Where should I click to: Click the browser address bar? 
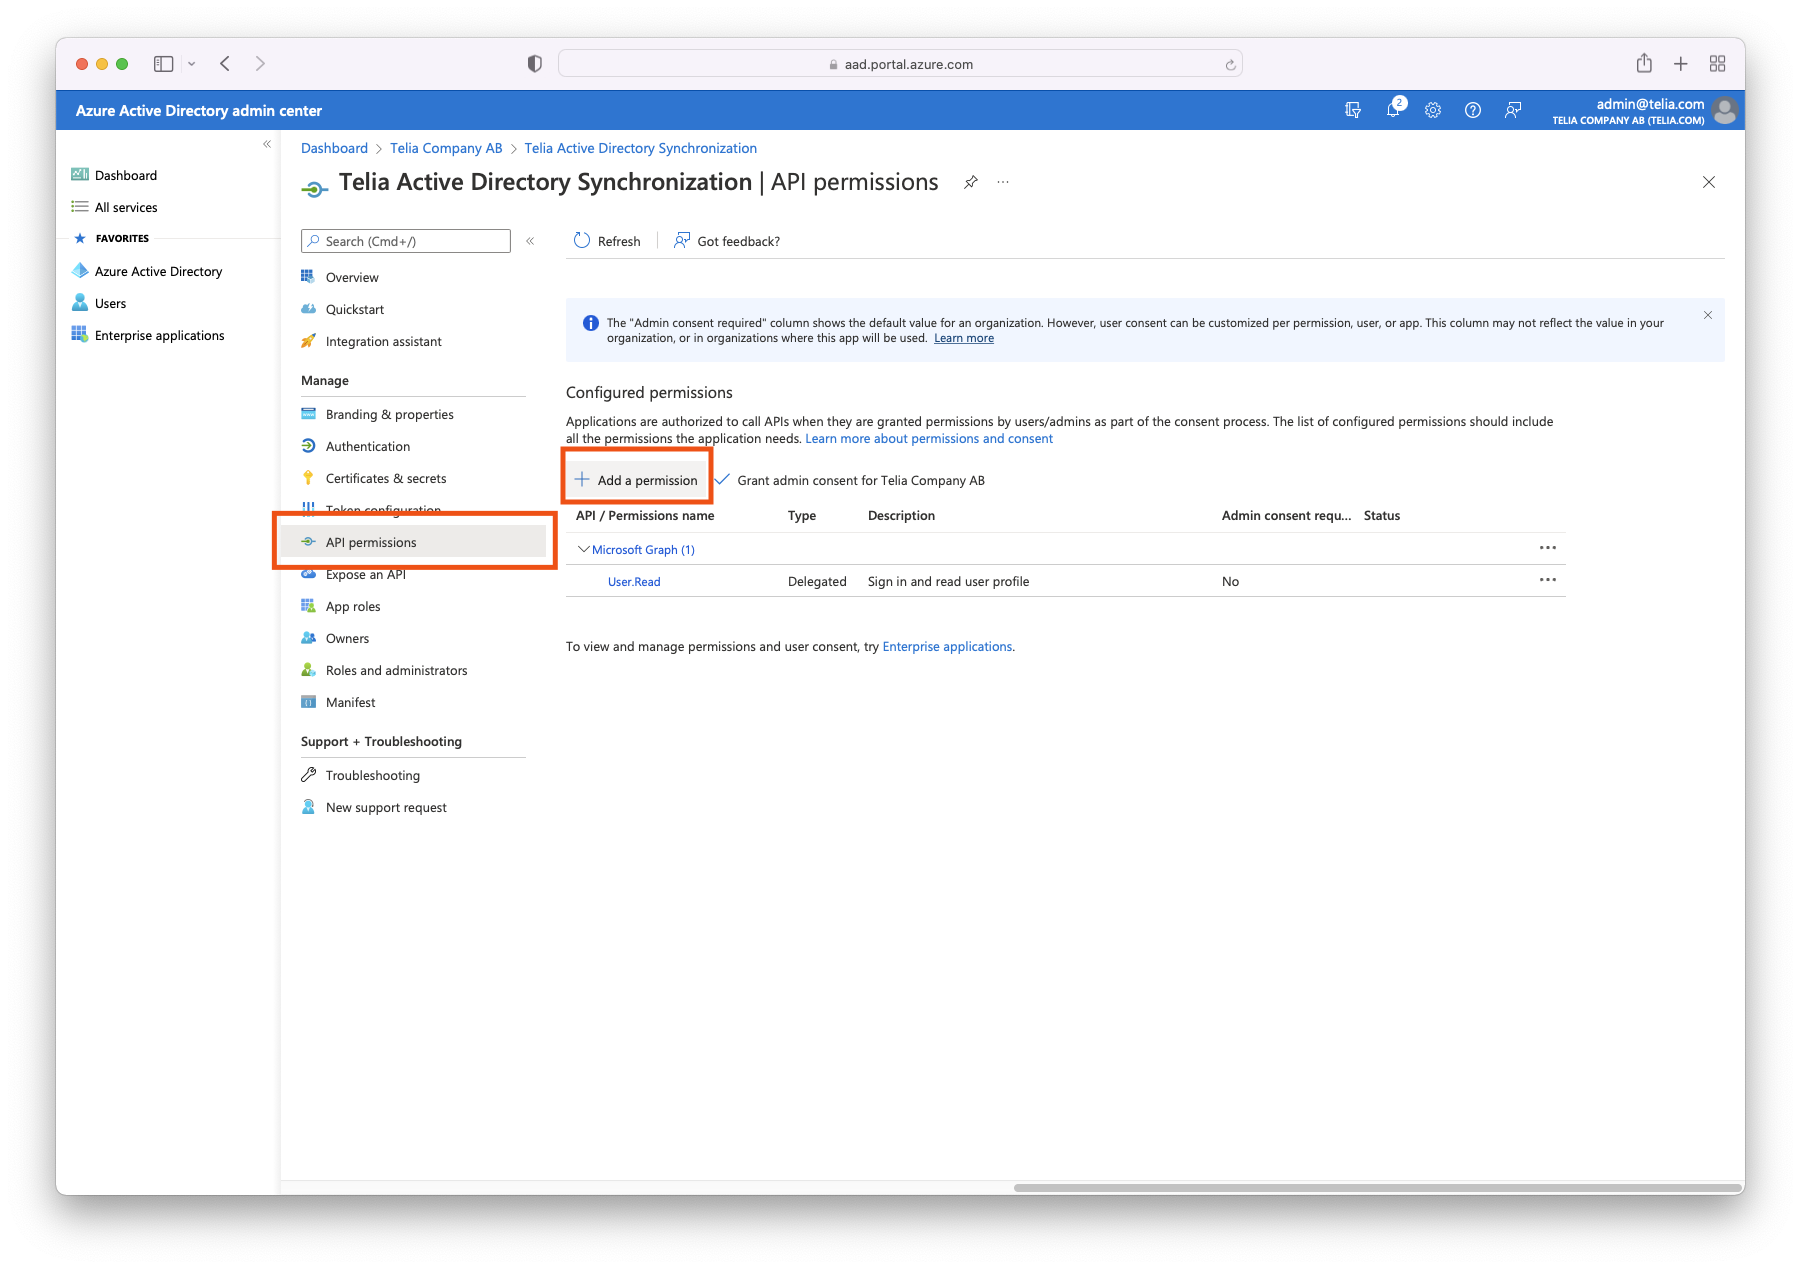click(900, 64)
